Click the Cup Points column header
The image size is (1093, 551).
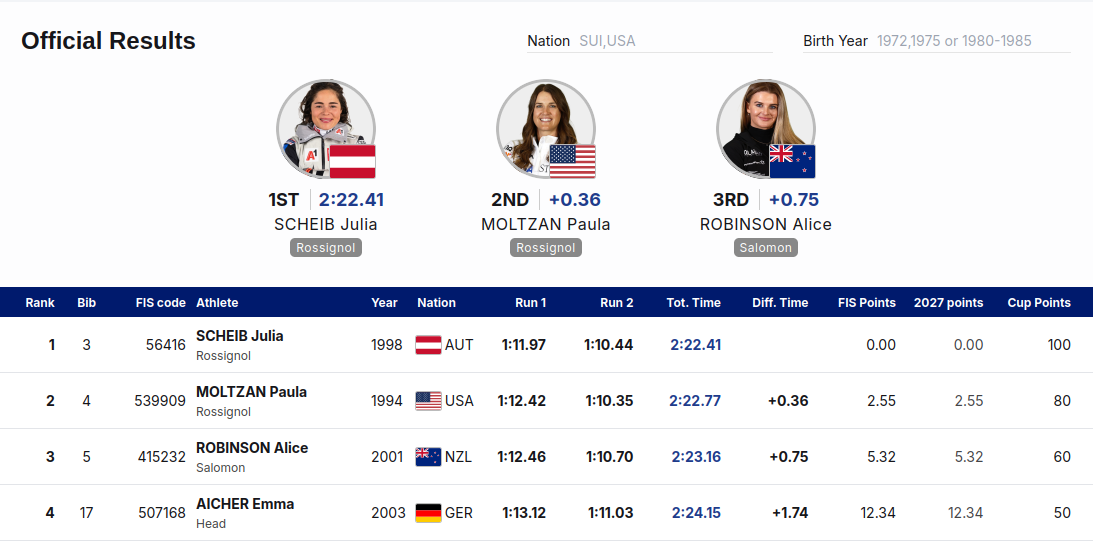pos(1039,303)
